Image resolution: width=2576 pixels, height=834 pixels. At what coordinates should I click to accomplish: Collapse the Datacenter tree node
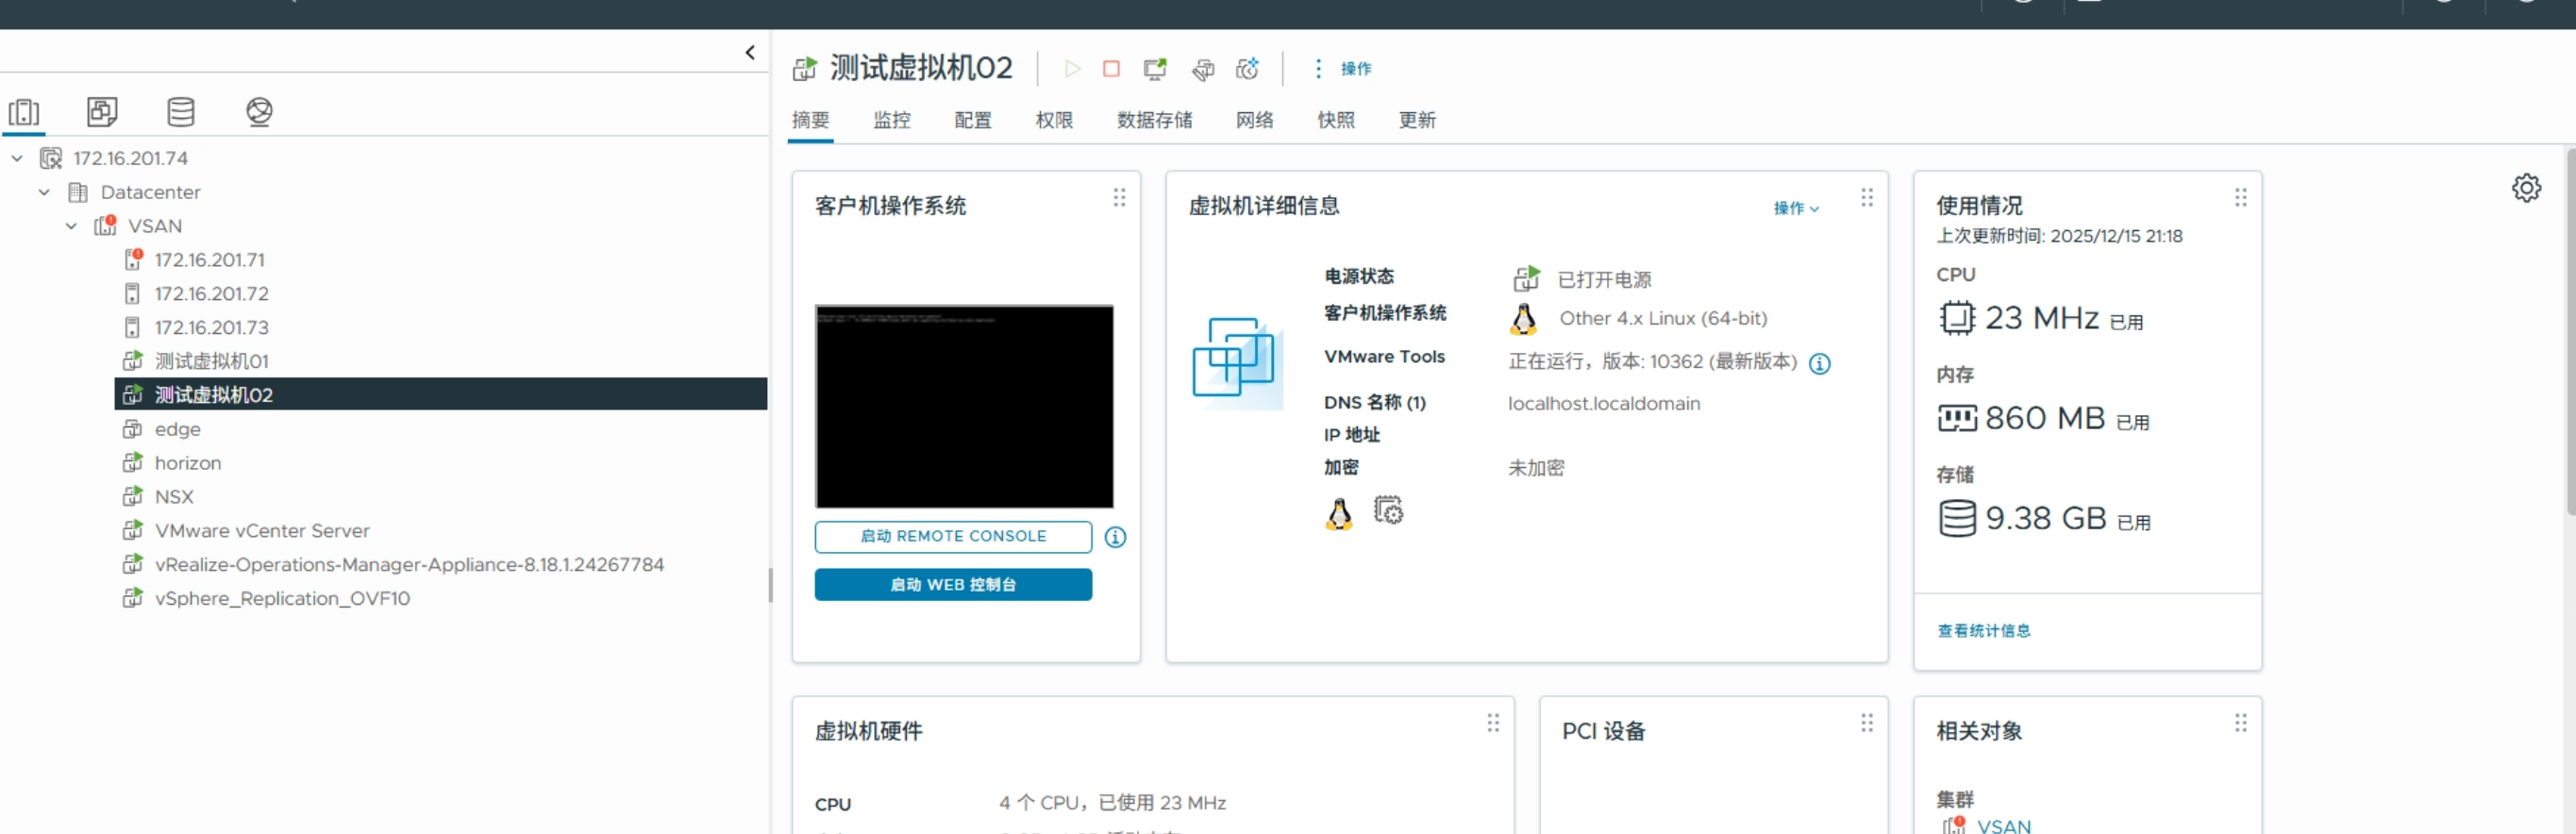(44, 193)
